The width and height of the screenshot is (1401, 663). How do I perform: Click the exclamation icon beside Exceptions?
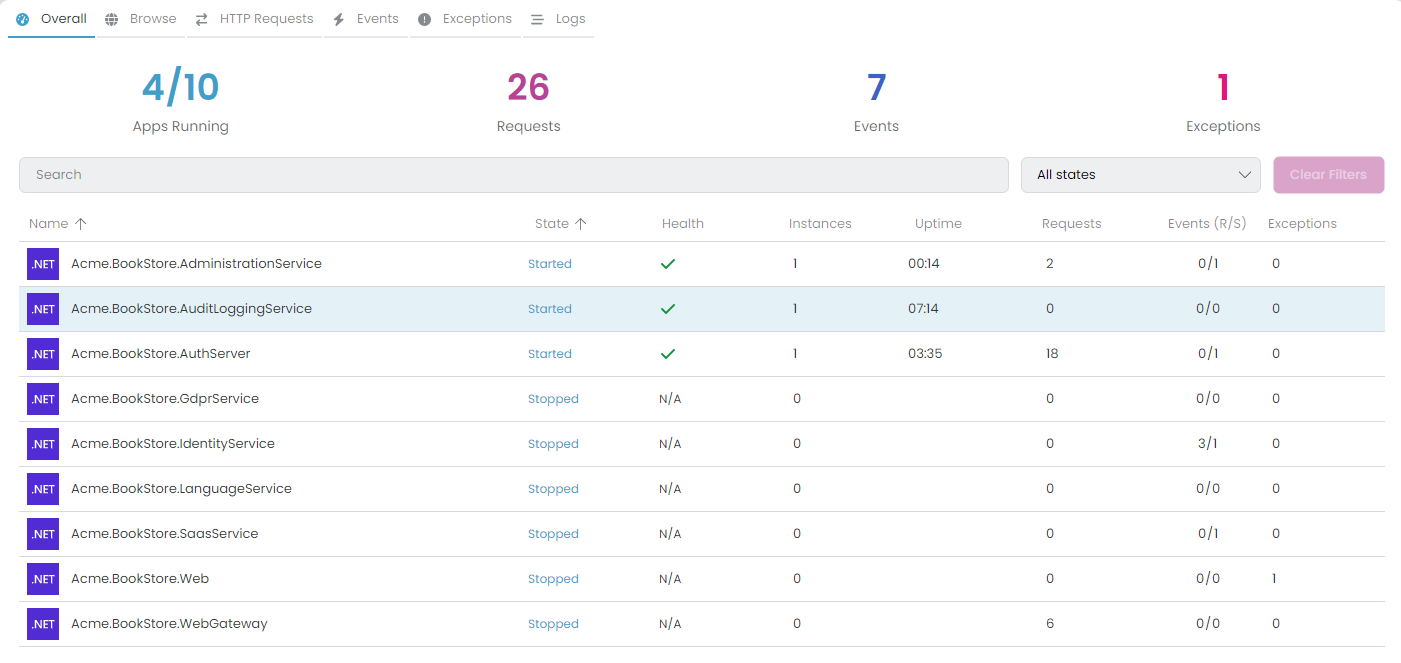(x=425, y=19)
